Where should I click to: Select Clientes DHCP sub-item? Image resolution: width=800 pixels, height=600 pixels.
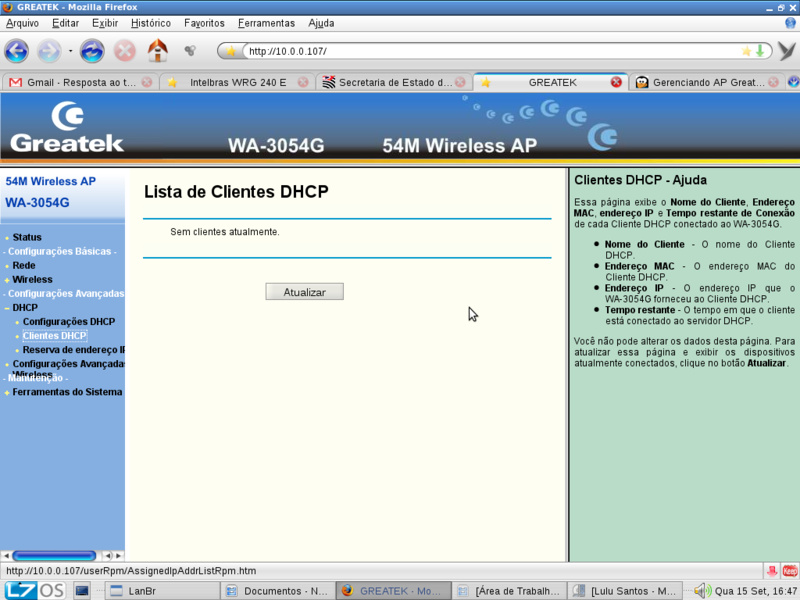[x=55, y=336]
